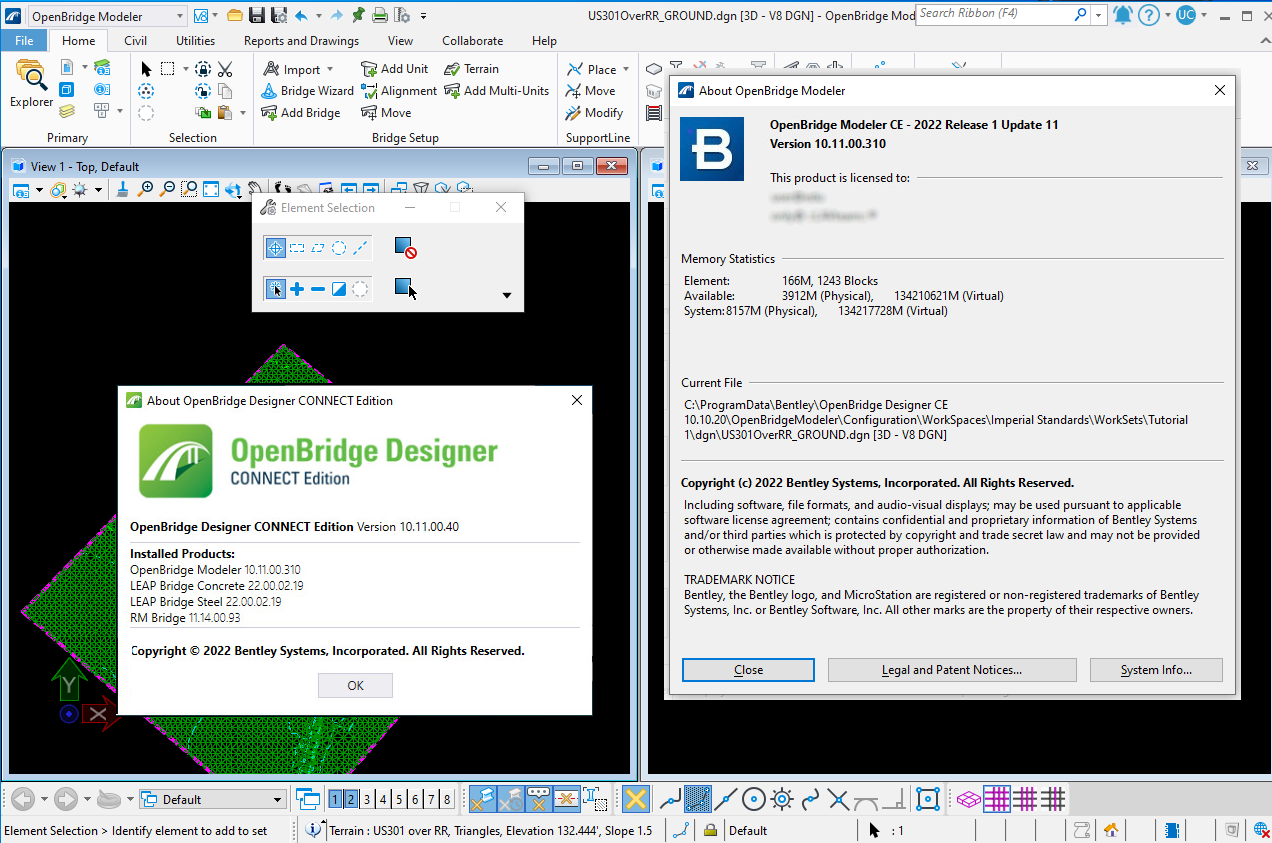Choose Circle selection method in Element Selection

339,247
